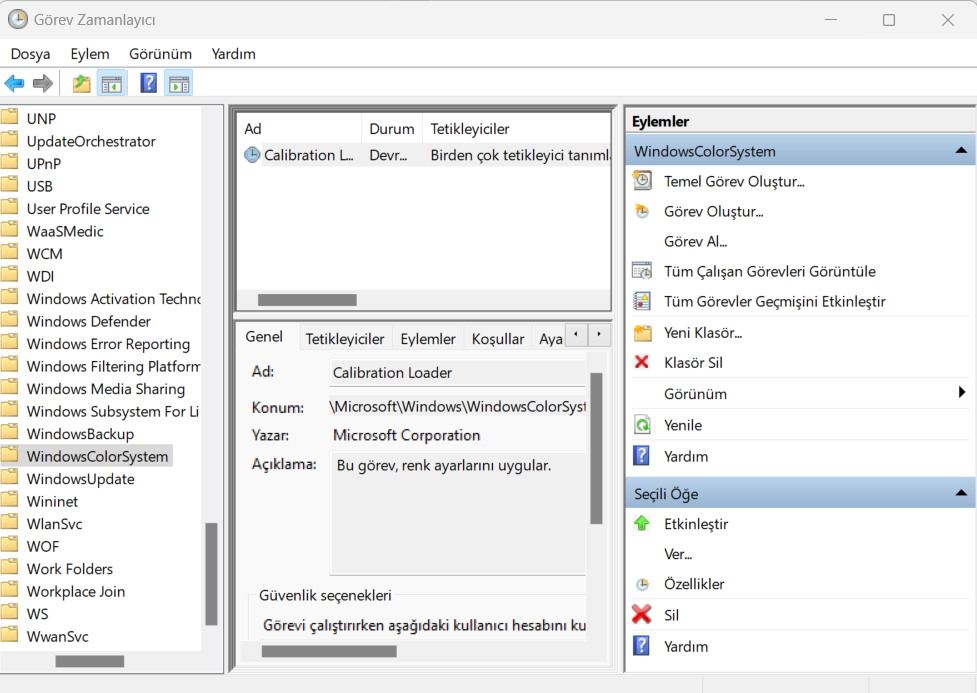Select the Windows Error Reporting folder
The width and height of the screenshot is (977, 693).
point(108,343)
